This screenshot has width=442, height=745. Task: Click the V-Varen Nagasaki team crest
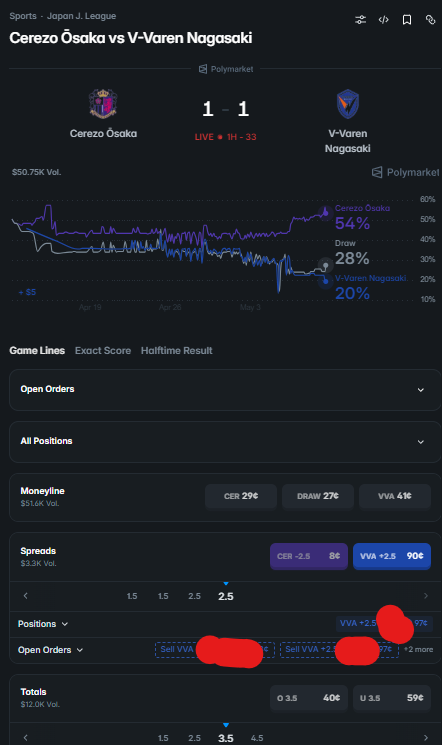(348, 104)
